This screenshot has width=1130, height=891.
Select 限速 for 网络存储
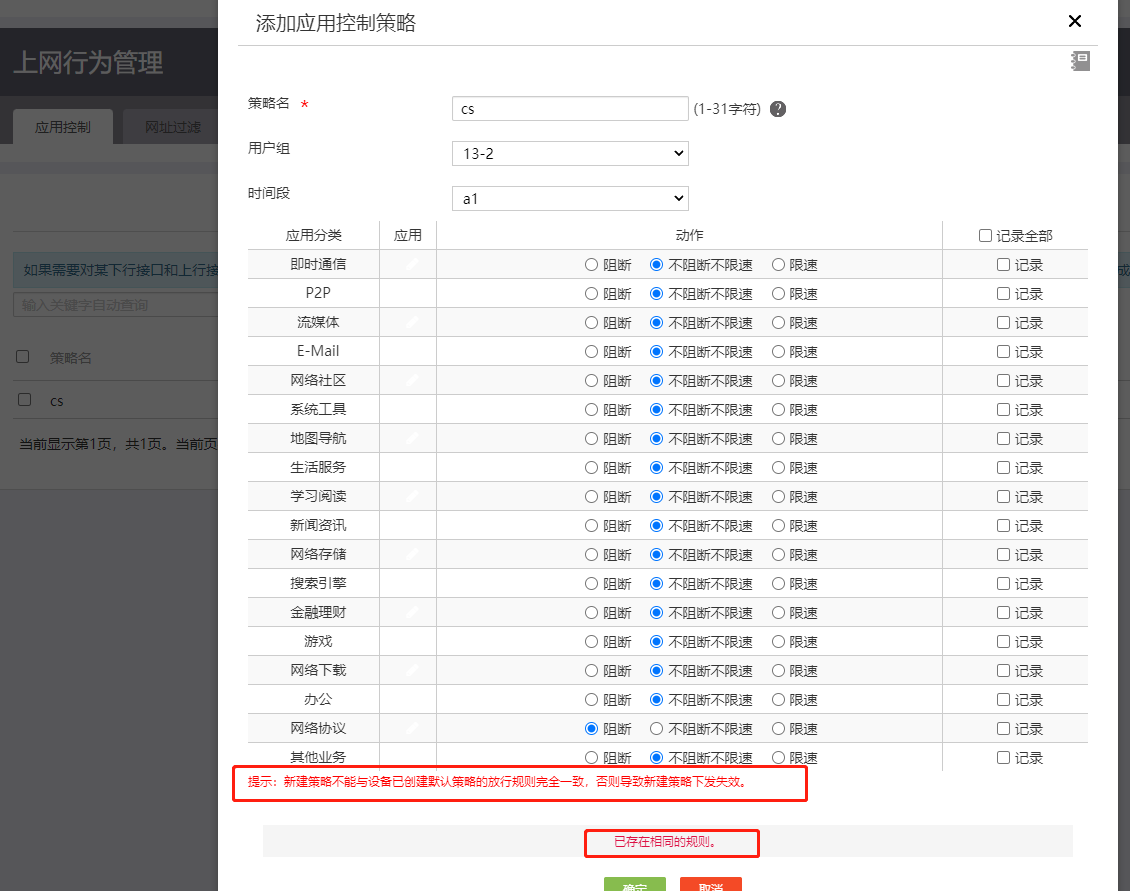point(778,554)
